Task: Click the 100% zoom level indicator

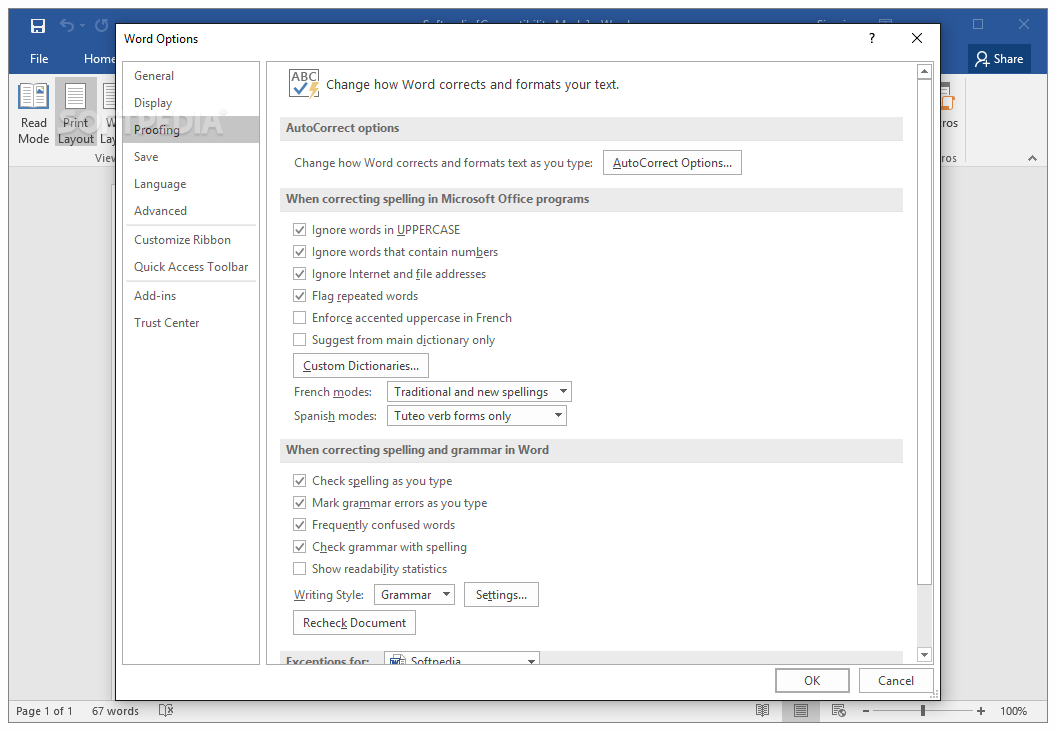Action: click(1013, 711)
